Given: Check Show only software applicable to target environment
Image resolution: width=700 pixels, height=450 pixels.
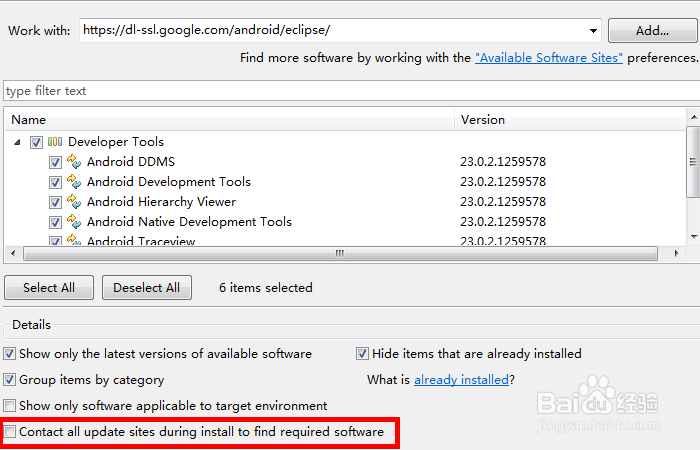Looking at the screenshot, I should click(10, 406).
